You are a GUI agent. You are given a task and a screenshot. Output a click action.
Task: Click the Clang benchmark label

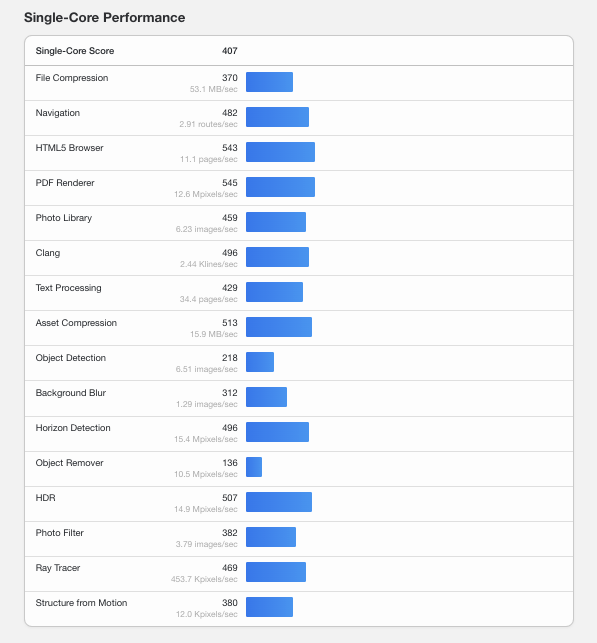48,253
